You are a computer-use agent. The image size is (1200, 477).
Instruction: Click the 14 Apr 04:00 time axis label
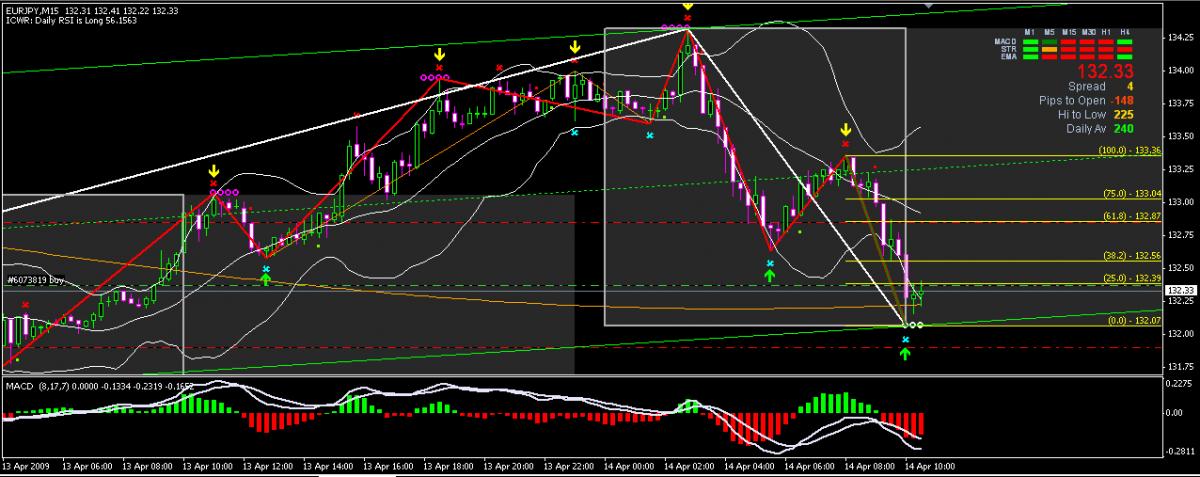pyautogui.click(x=748, y=468)
